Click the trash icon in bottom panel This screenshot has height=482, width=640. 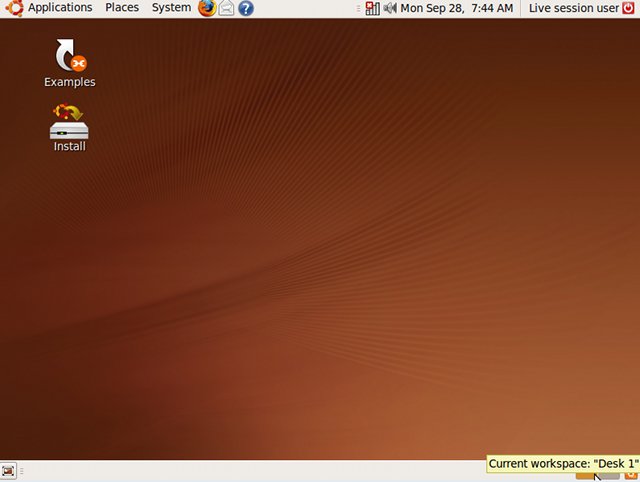tap(630, 476)
